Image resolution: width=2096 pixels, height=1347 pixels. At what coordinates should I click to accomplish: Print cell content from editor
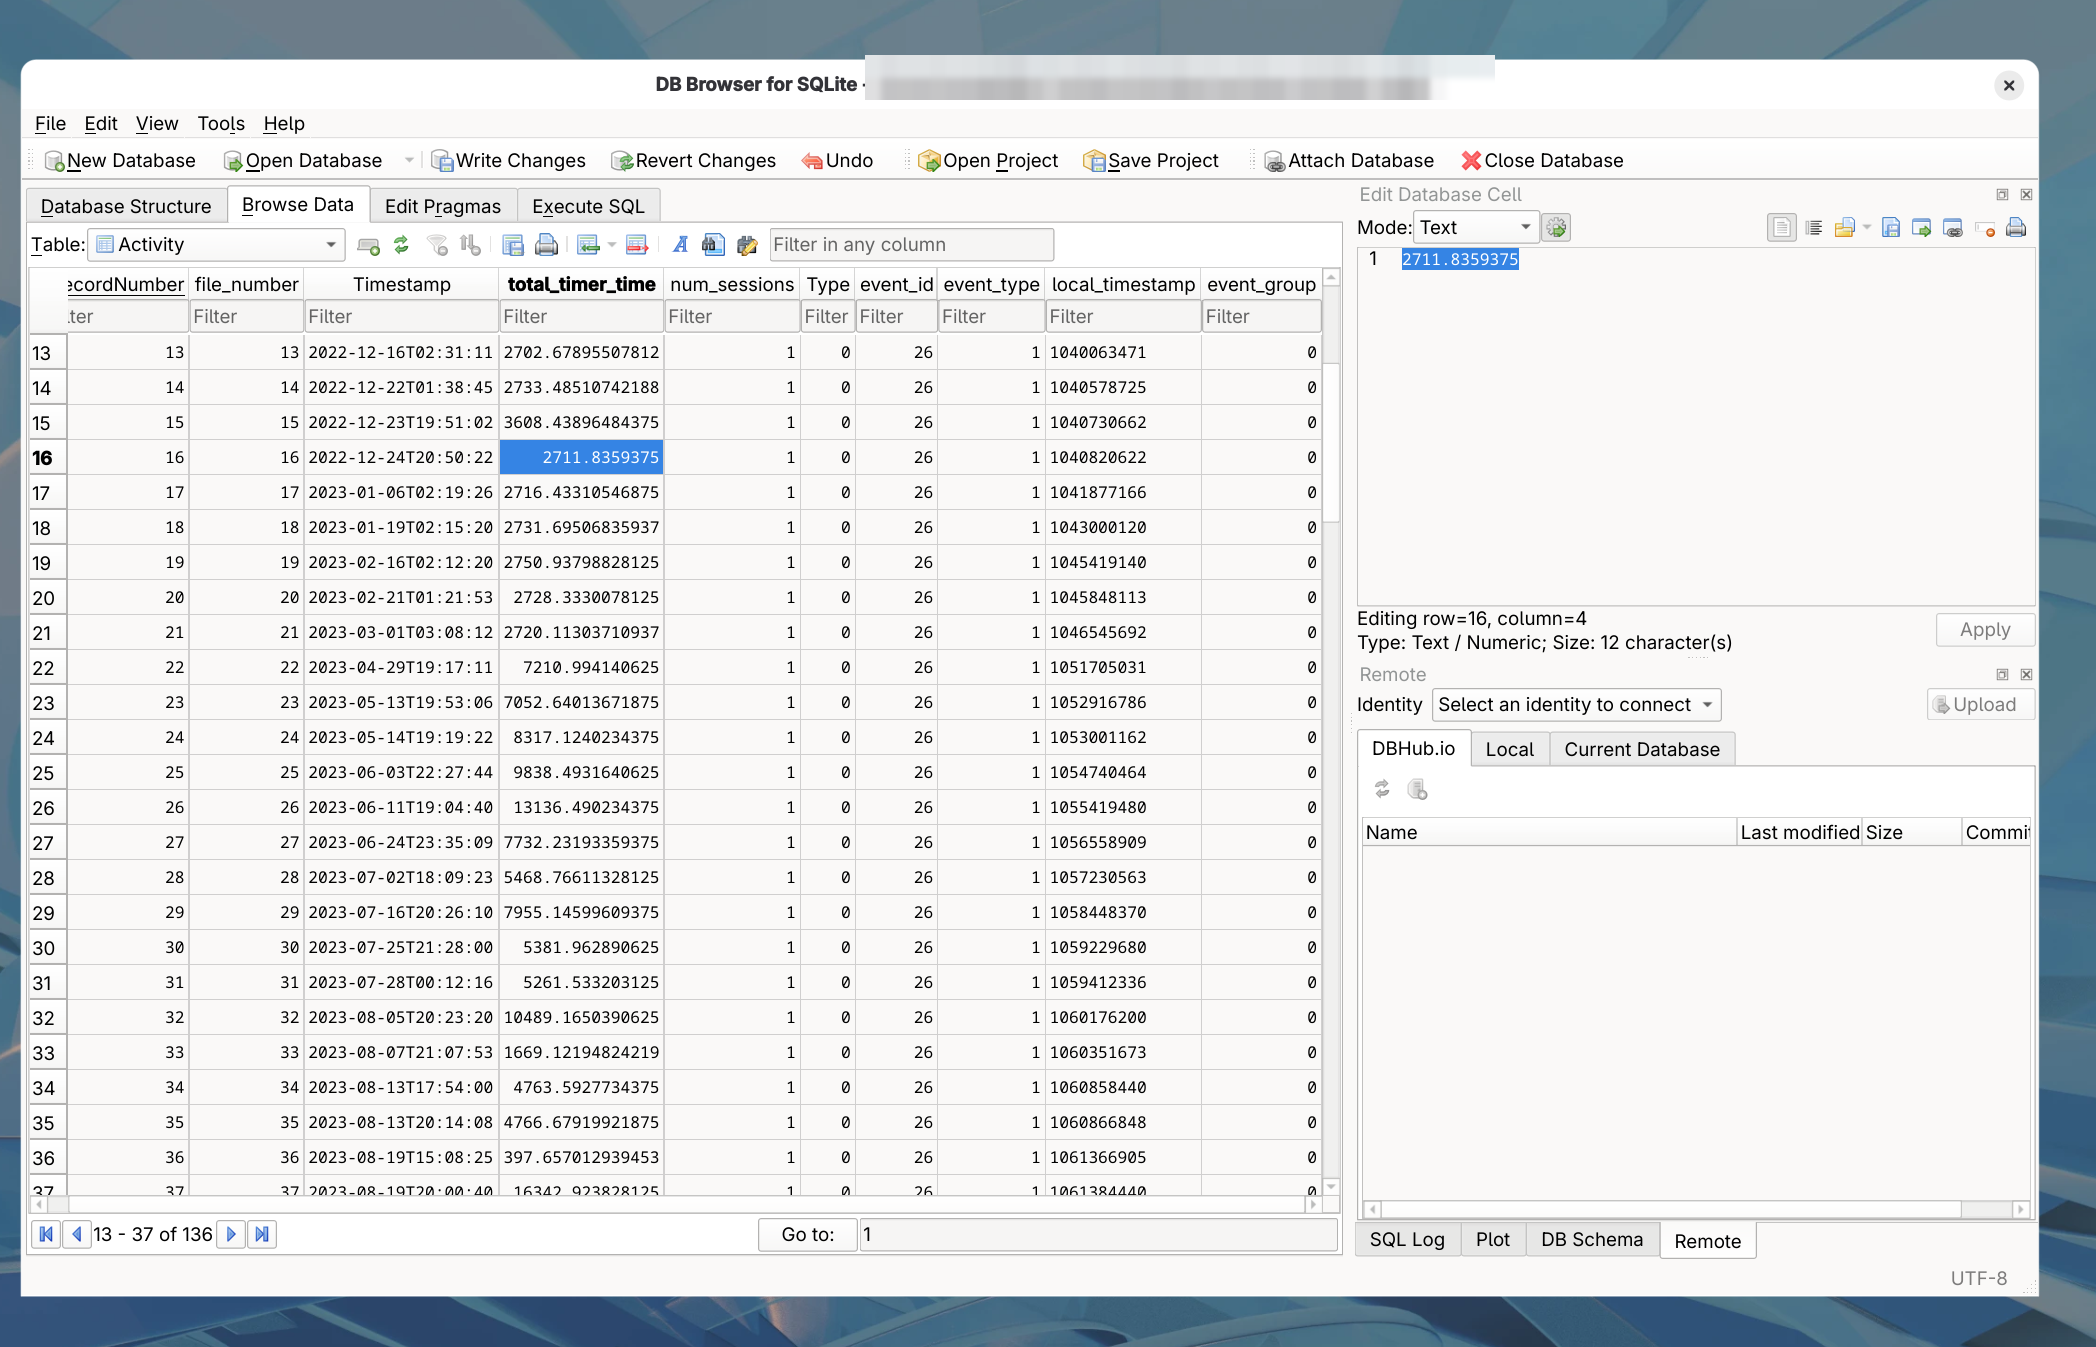[2016, 228]
